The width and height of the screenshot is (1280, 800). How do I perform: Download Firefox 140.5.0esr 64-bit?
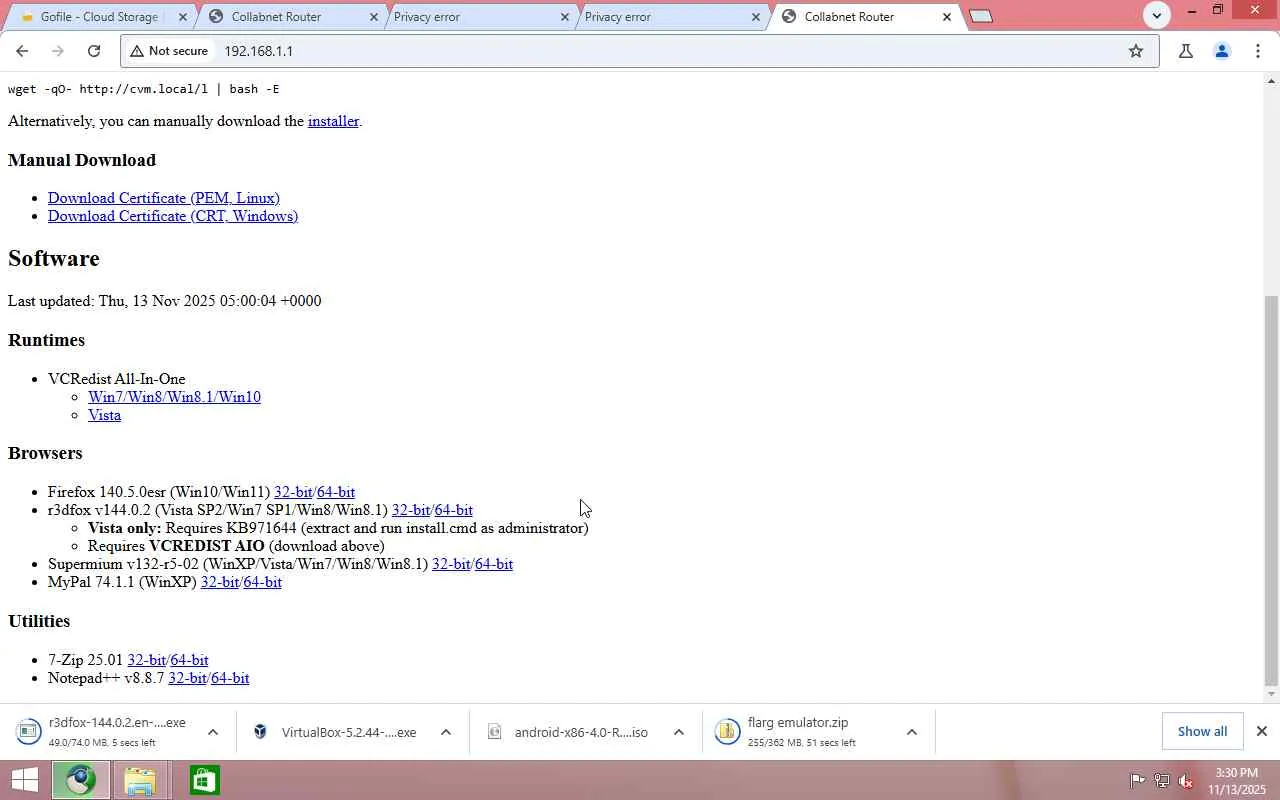point(336,492)
